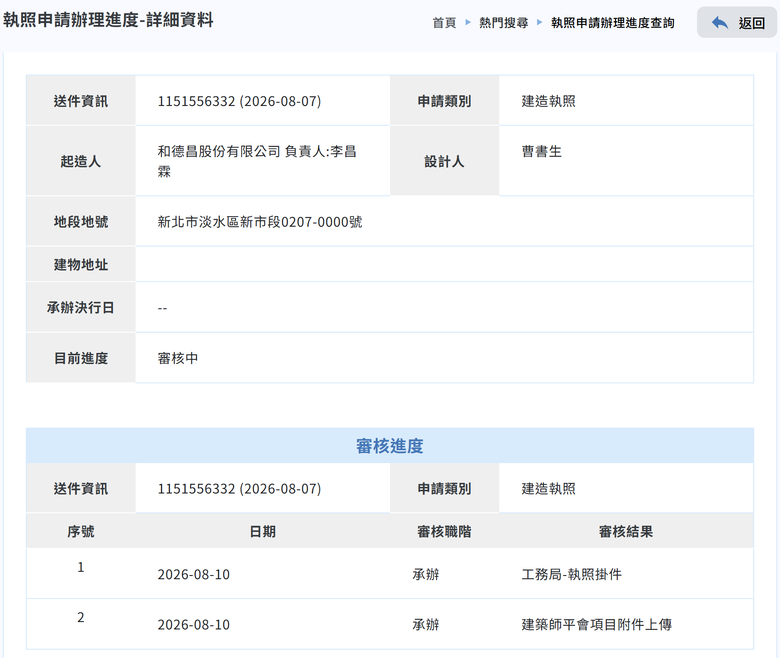Click the 起造人 label cell
Viewport: 780px width, 658px height.
(x=81, y=161)
